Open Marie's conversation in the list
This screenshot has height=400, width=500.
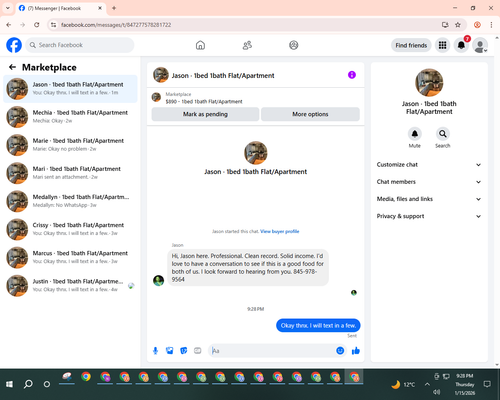click(70, 145)
